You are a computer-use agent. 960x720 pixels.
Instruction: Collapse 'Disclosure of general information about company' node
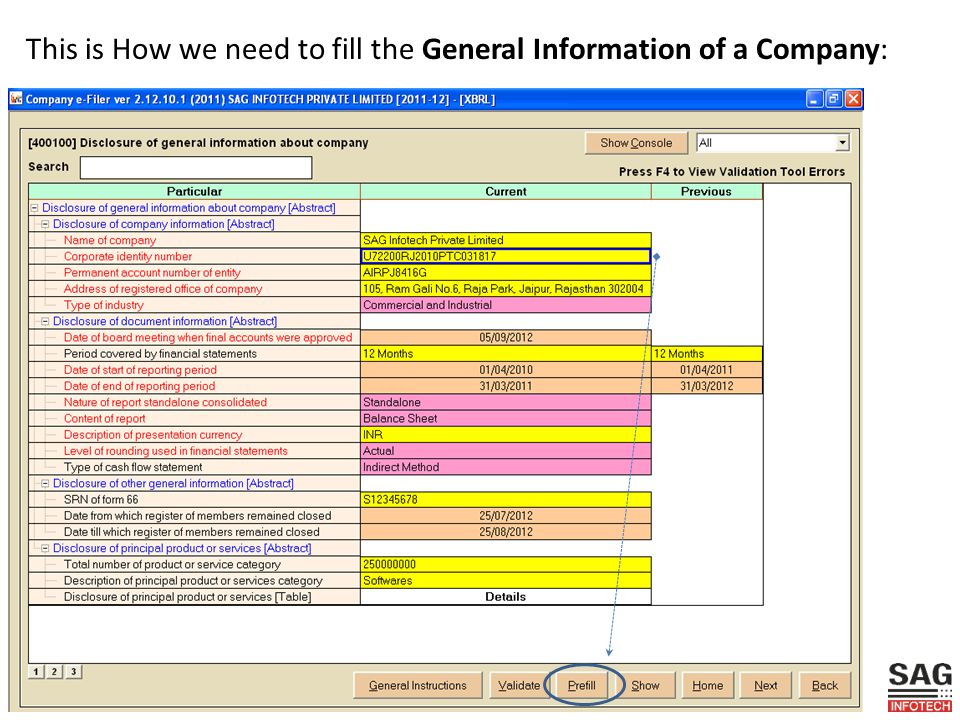pos(34,208)
